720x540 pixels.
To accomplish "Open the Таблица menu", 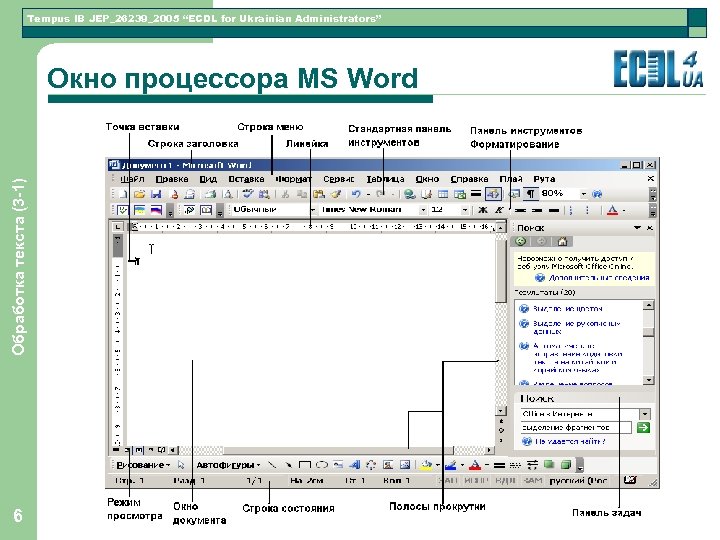I will 385,179.
